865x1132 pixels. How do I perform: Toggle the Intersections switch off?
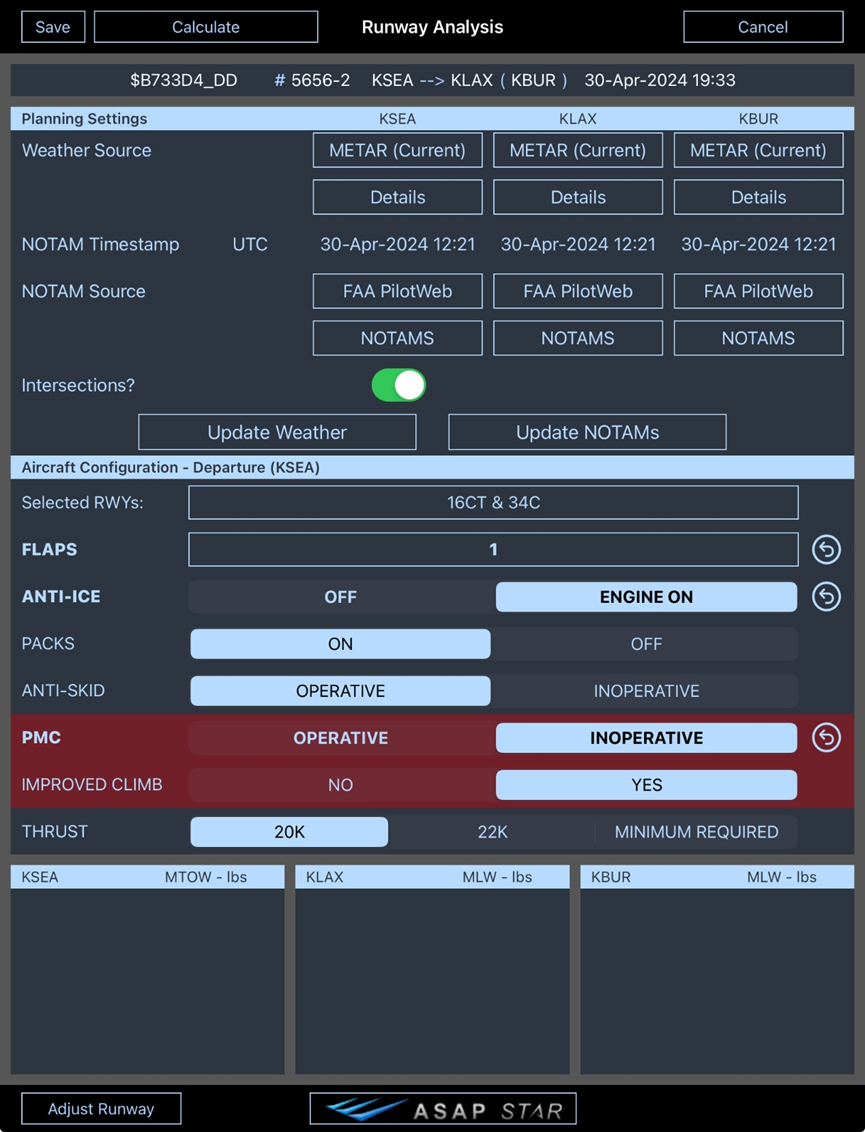tap(399, 385)
